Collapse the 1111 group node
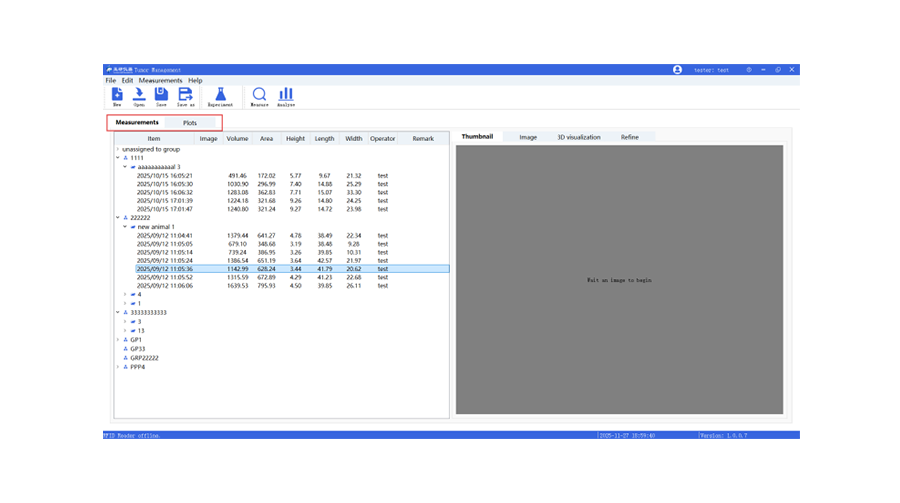 coord(118,158)
